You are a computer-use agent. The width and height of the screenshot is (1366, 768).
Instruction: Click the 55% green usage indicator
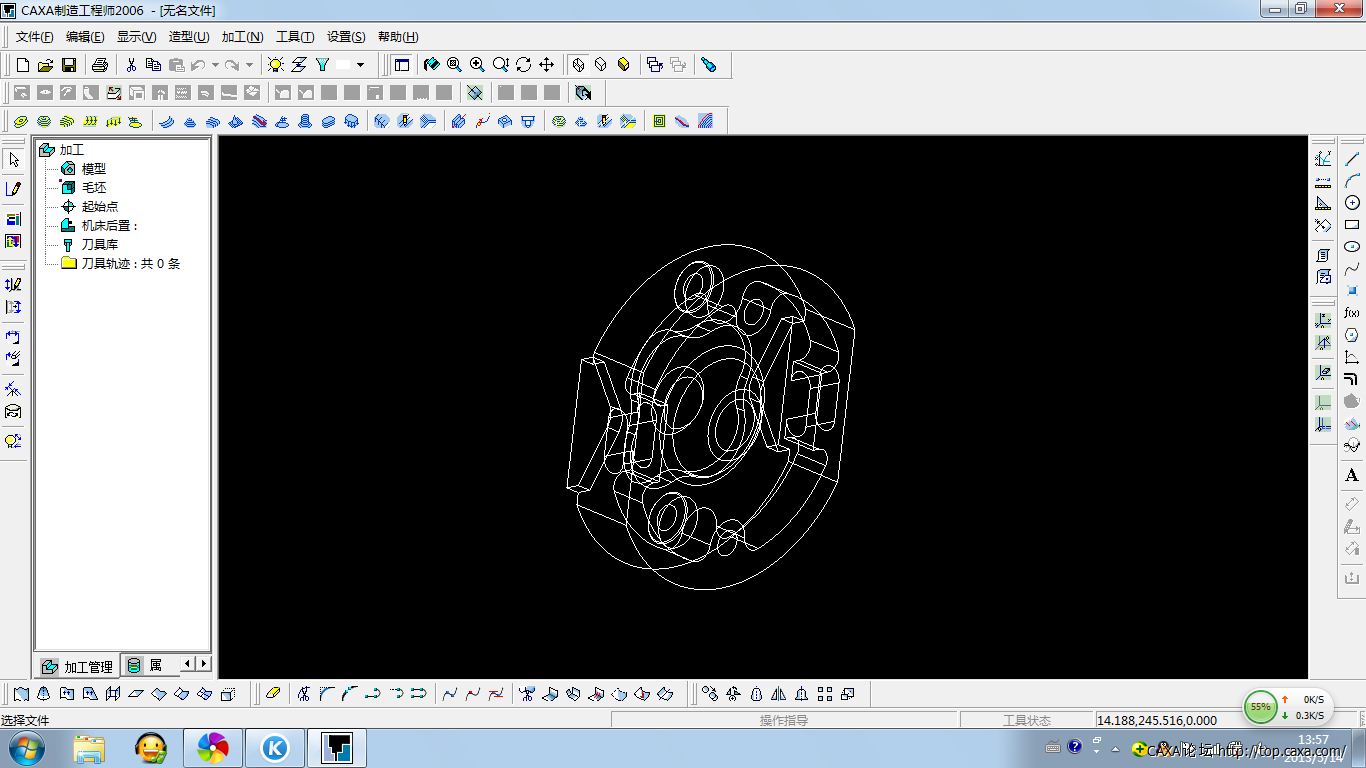pos(1260,707)
